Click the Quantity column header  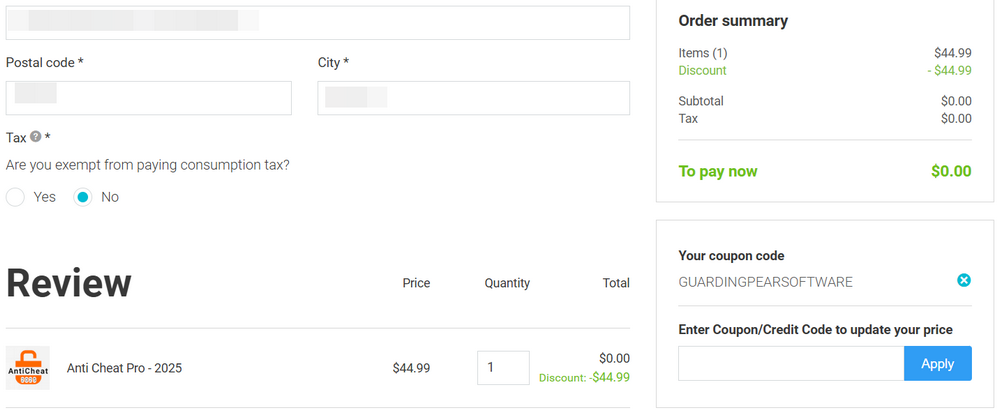[507, 283]
